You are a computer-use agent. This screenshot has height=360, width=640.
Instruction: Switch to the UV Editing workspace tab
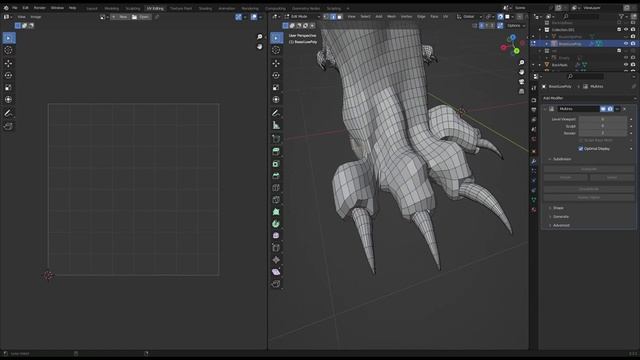pyautogui.click(x=155, y=8)
